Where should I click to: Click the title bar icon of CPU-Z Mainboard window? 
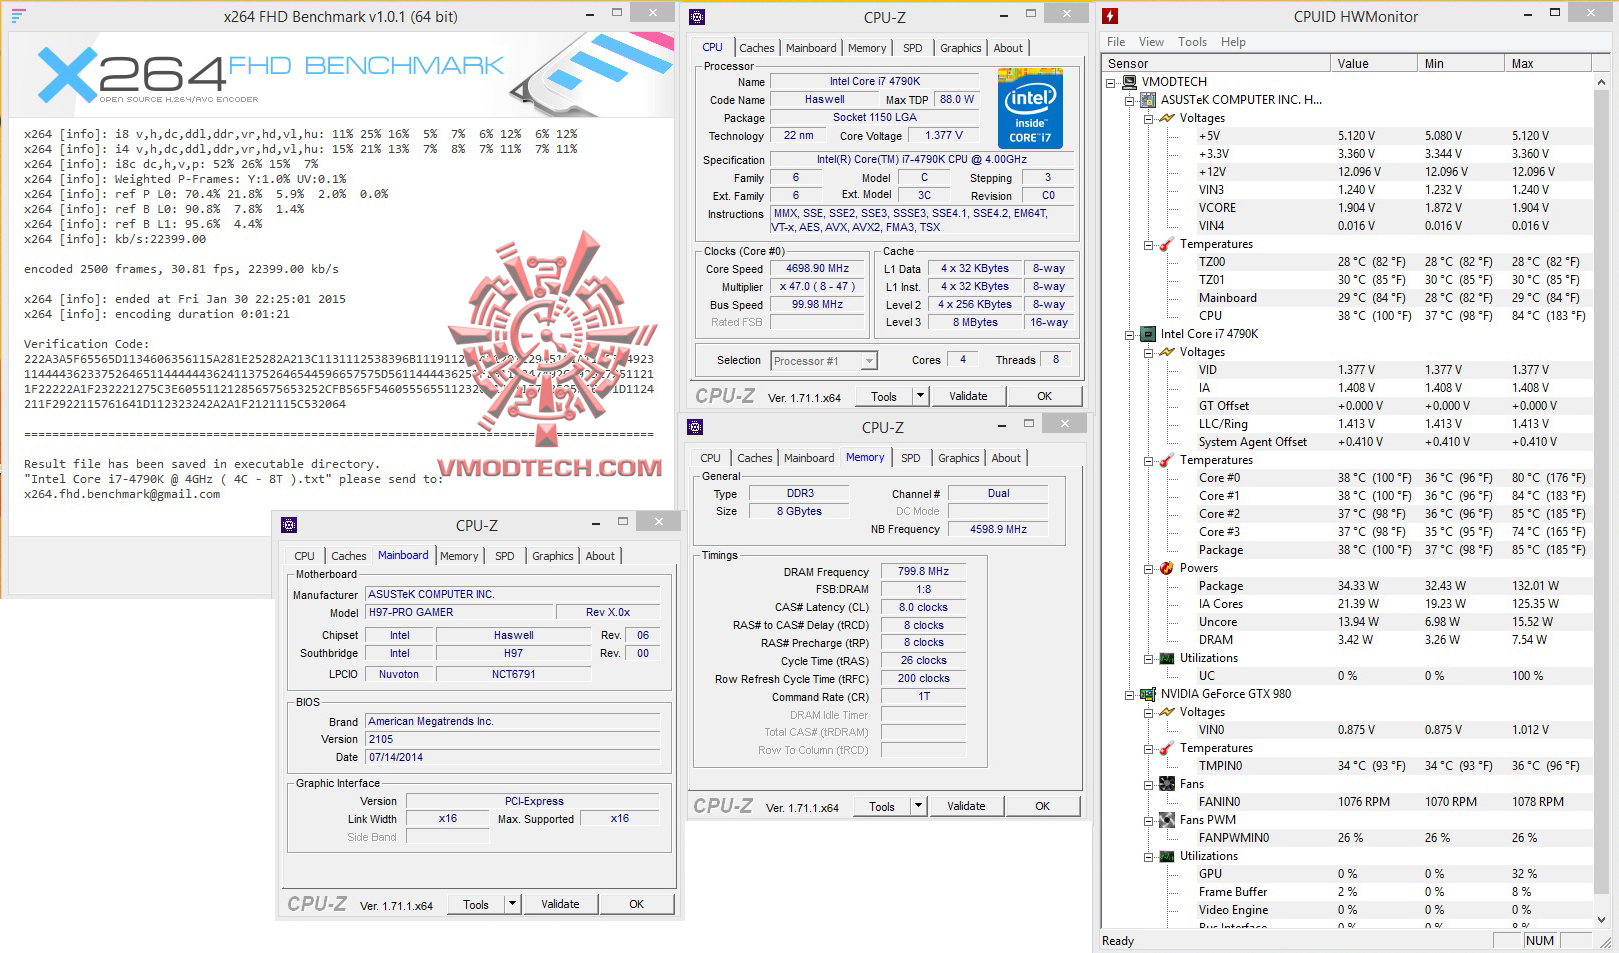point(289,525)
